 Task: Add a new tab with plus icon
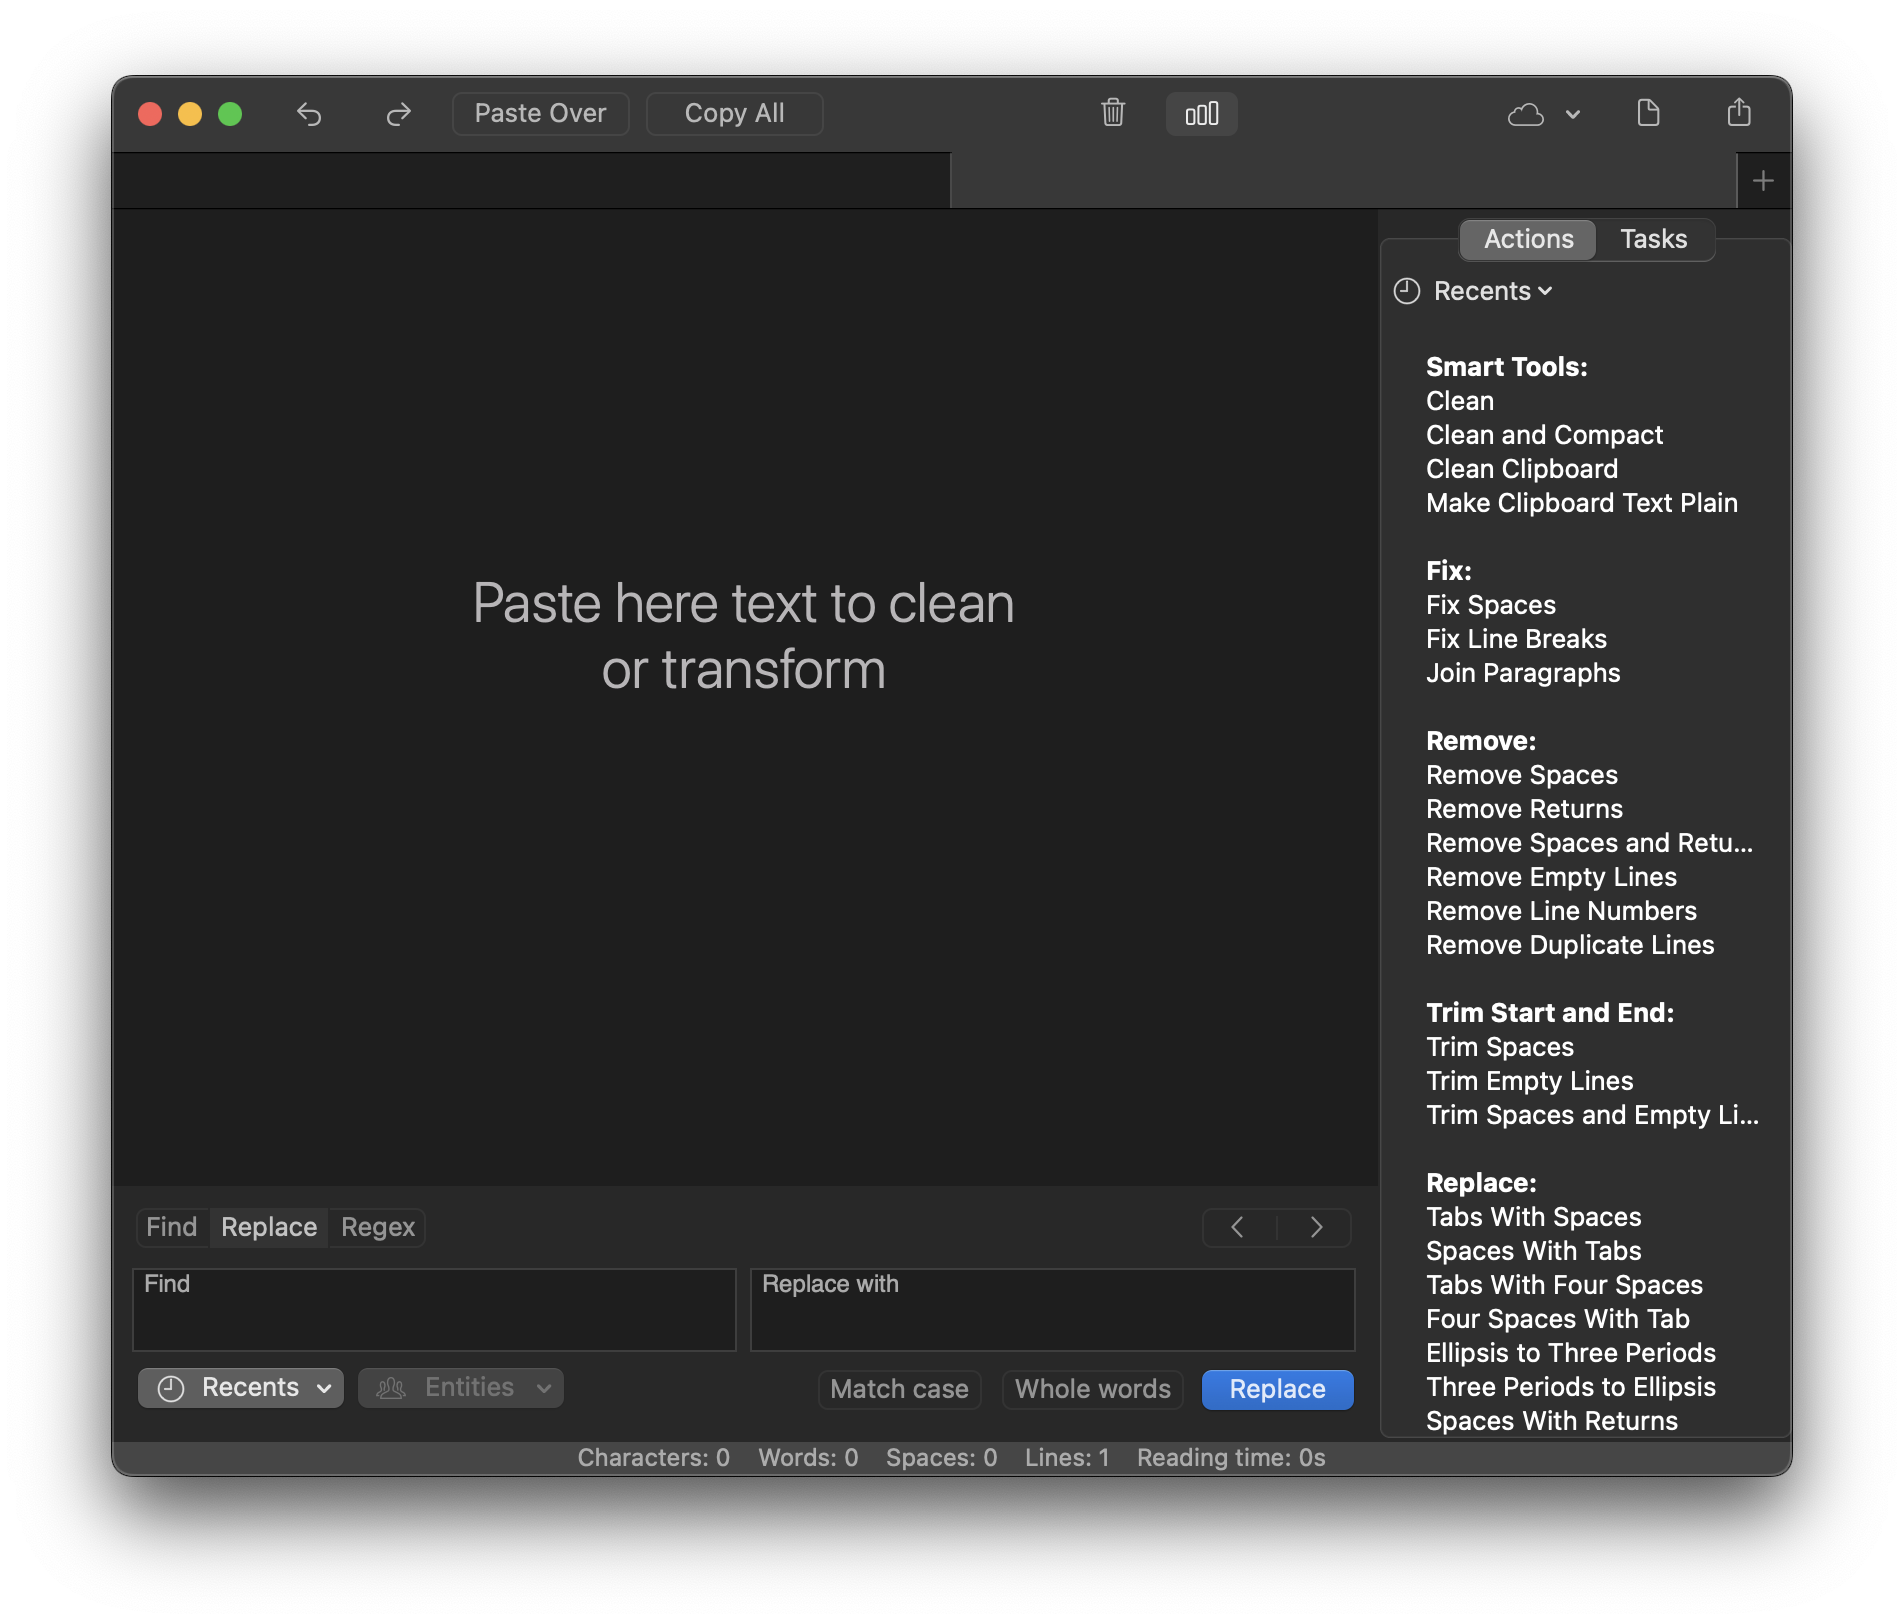pos(1763,181)
